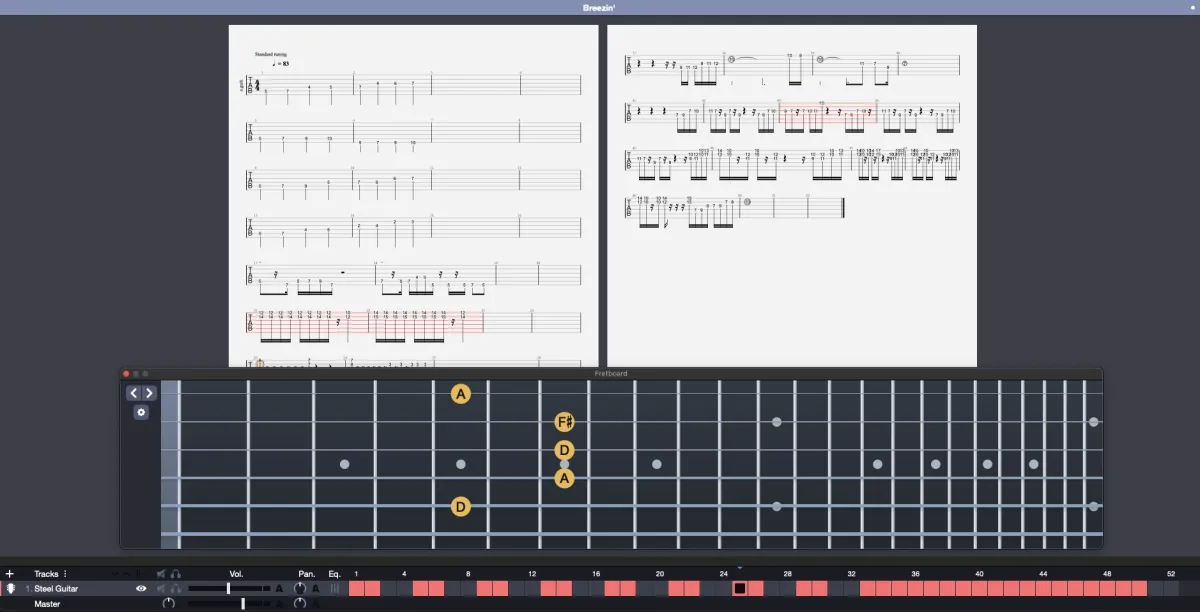Click the tempo marking '= 83' on the score
Viewport: 1200px width, 612px height.
pyautogui.click(x=282, y=63)
